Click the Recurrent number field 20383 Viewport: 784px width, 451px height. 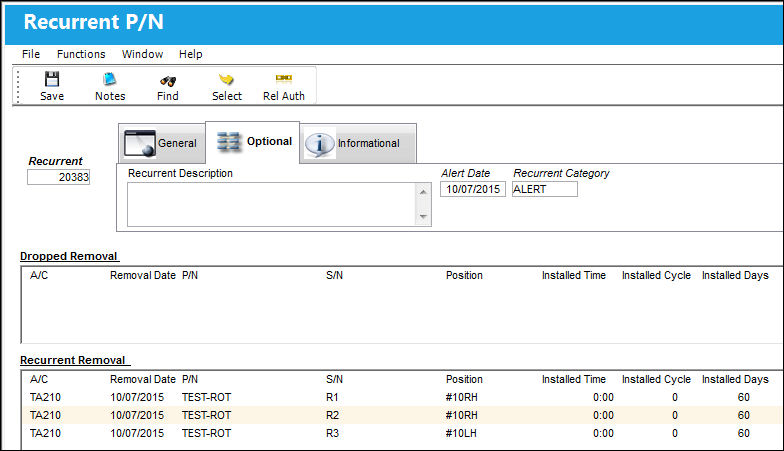[58, 177]
